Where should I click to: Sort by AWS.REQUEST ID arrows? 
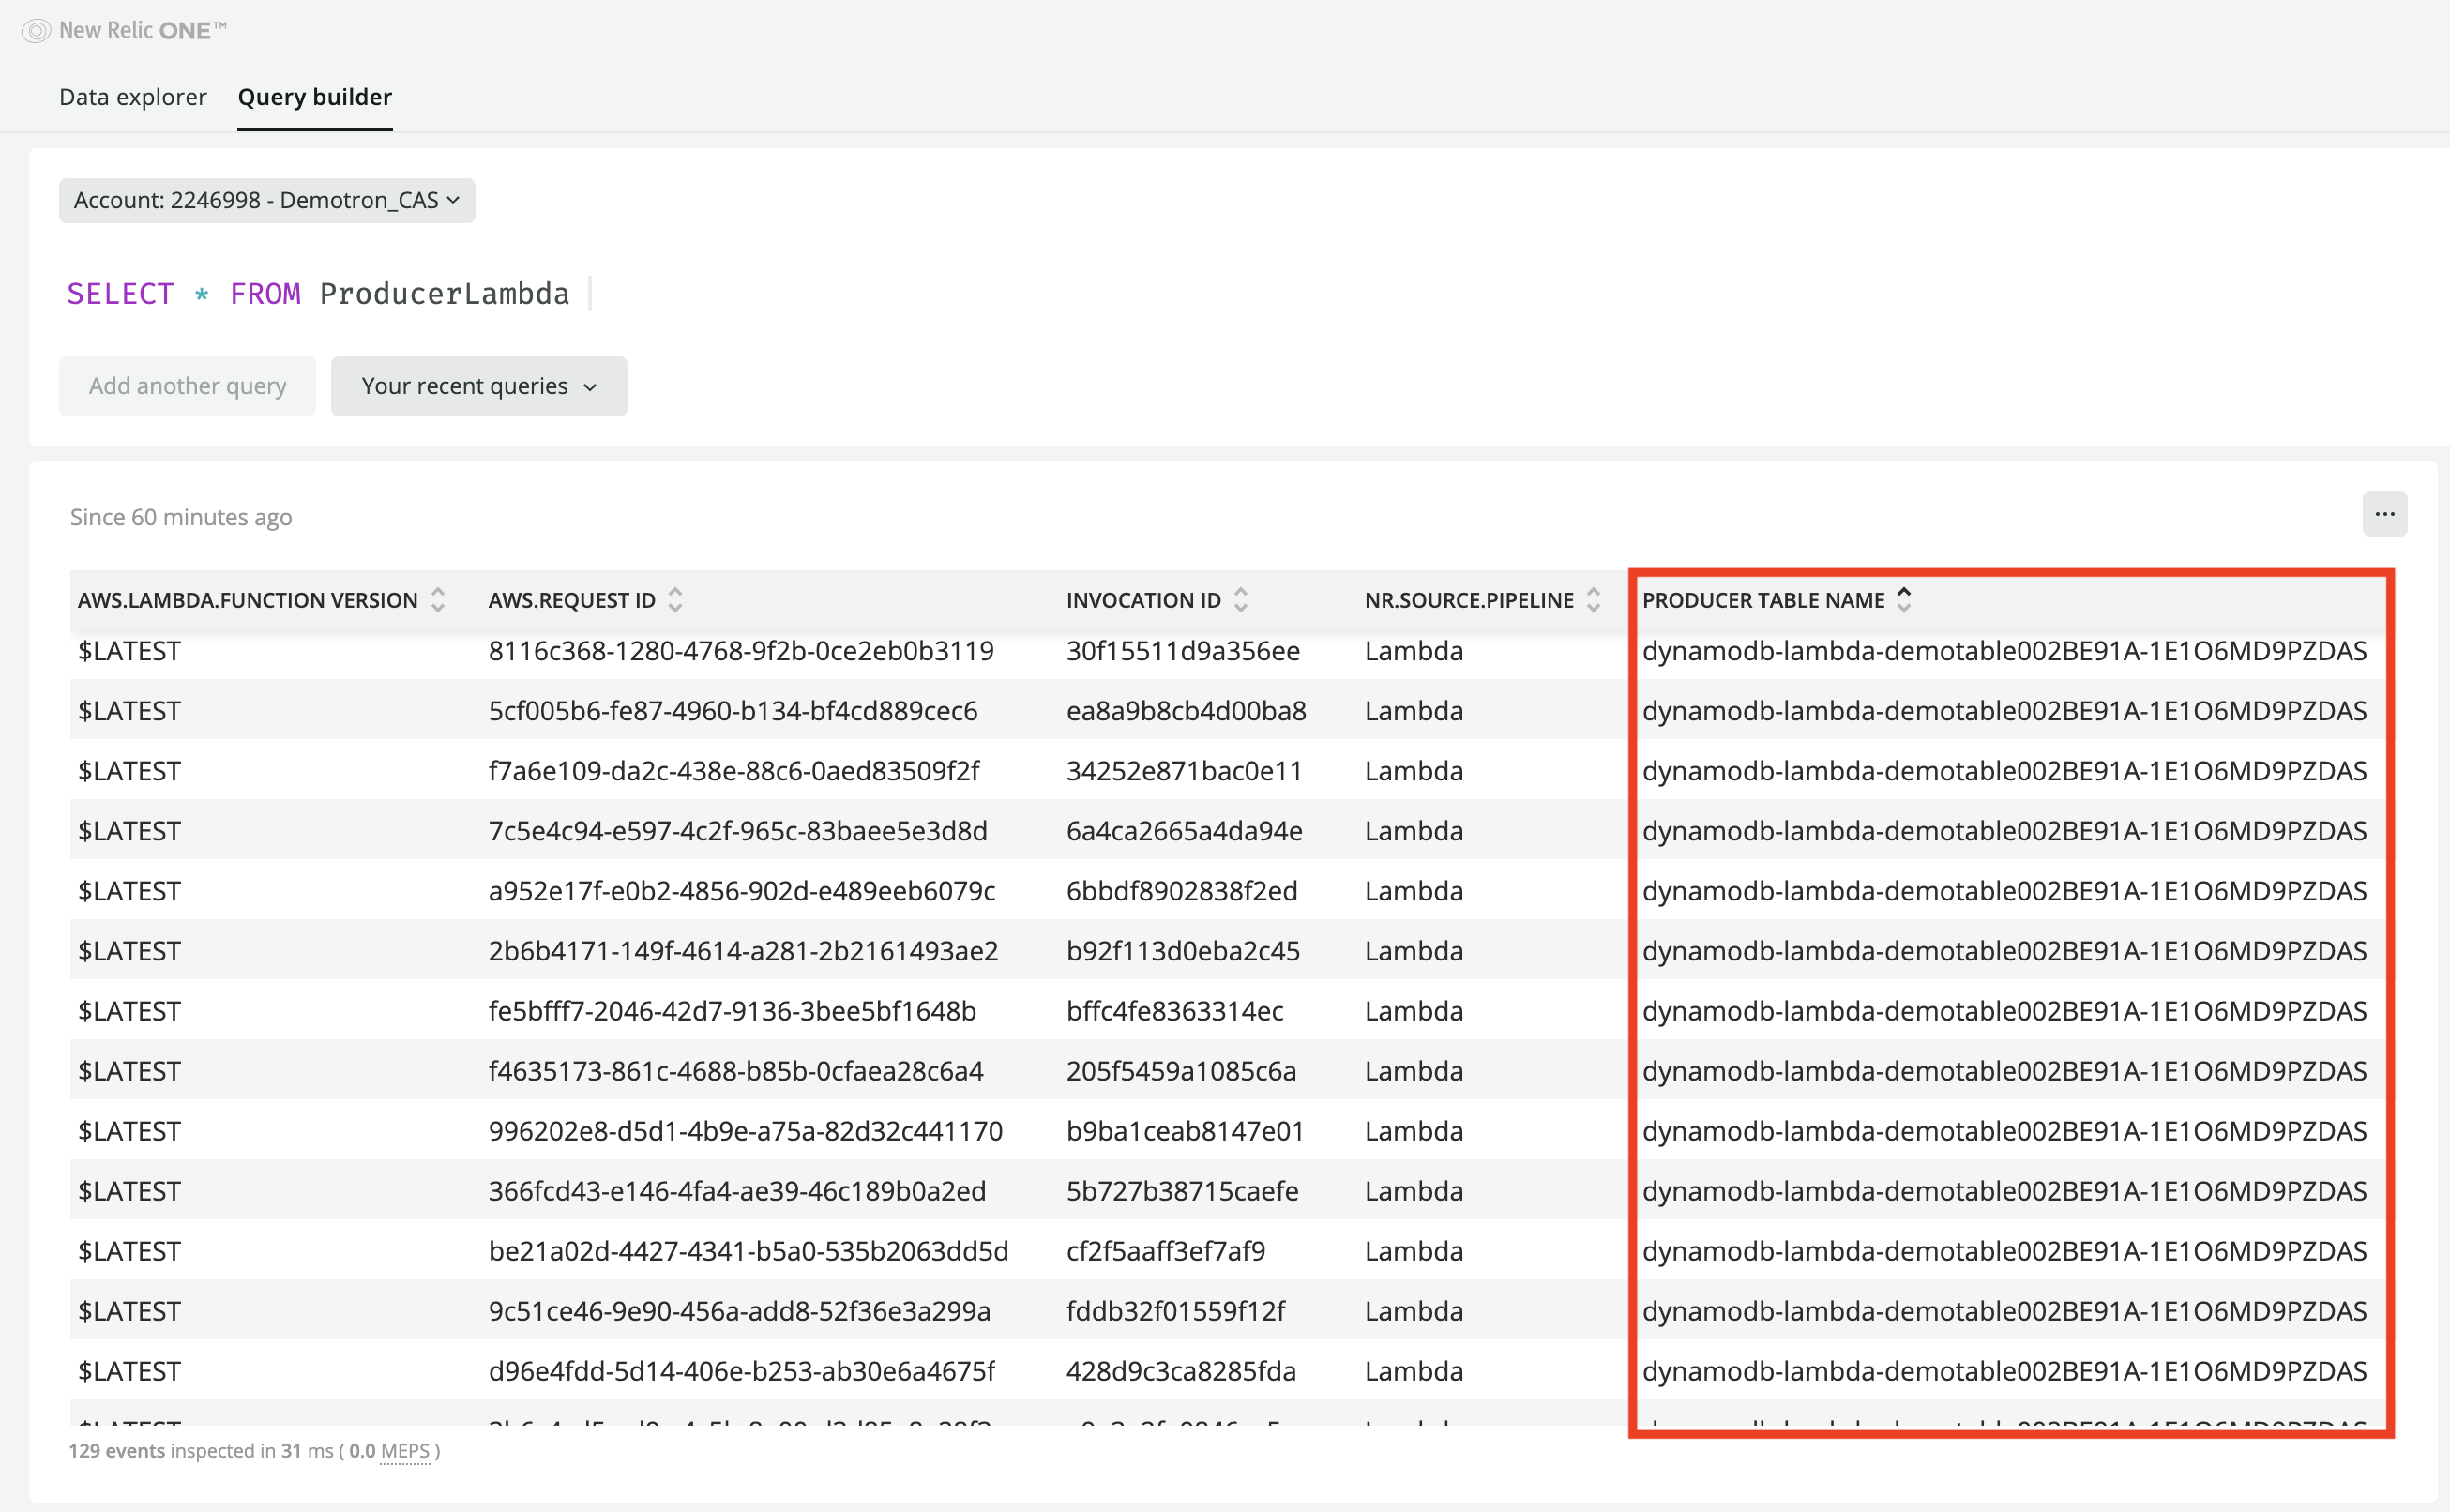click(675, 600)
